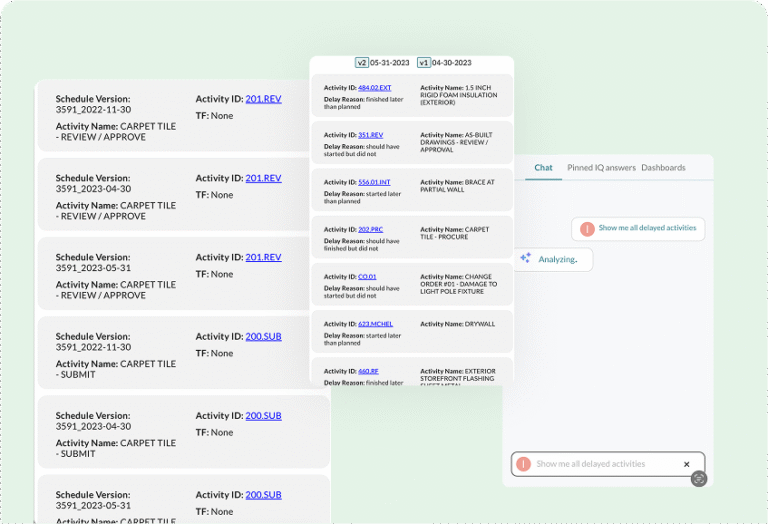Open the Dashboards tab

[663, 167]
